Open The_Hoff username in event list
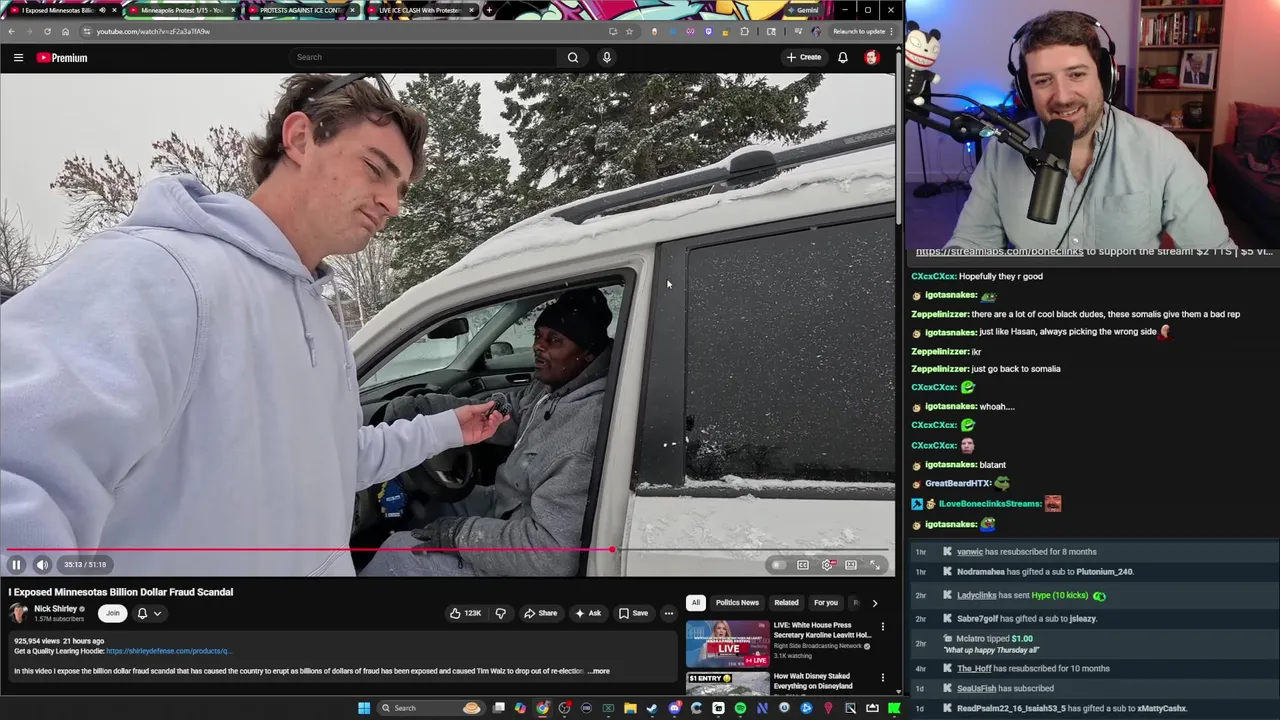 point(975,668)
